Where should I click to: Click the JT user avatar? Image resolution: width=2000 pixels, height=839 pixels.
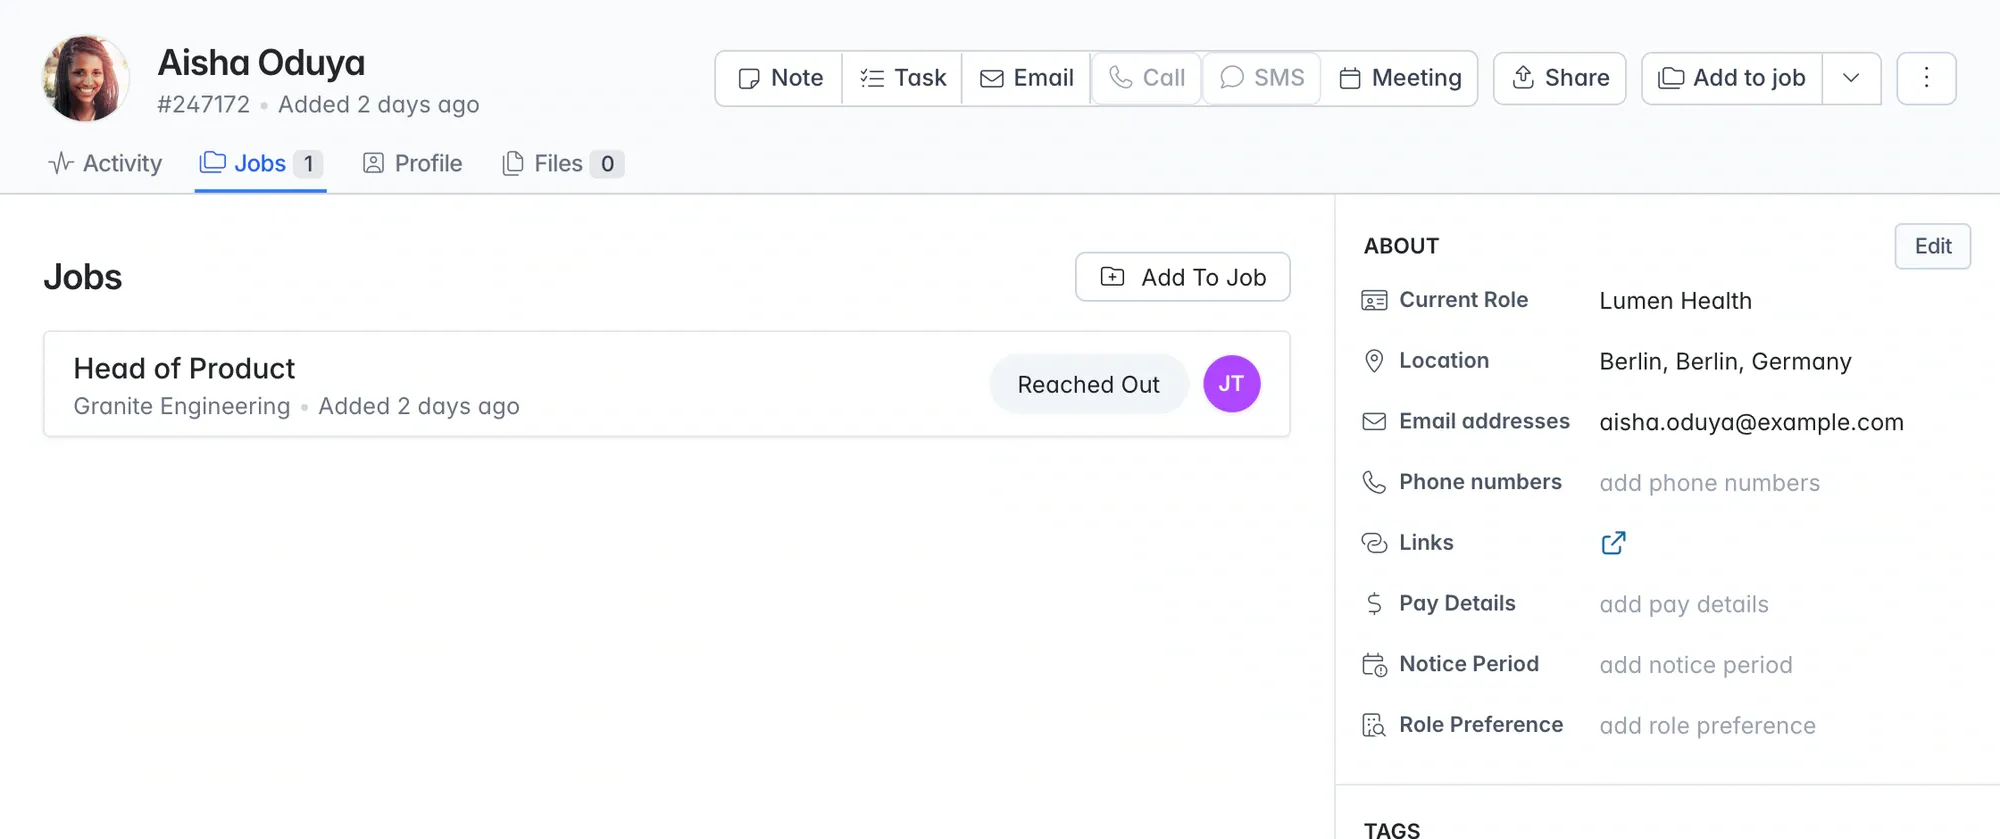pos(1231,384)
